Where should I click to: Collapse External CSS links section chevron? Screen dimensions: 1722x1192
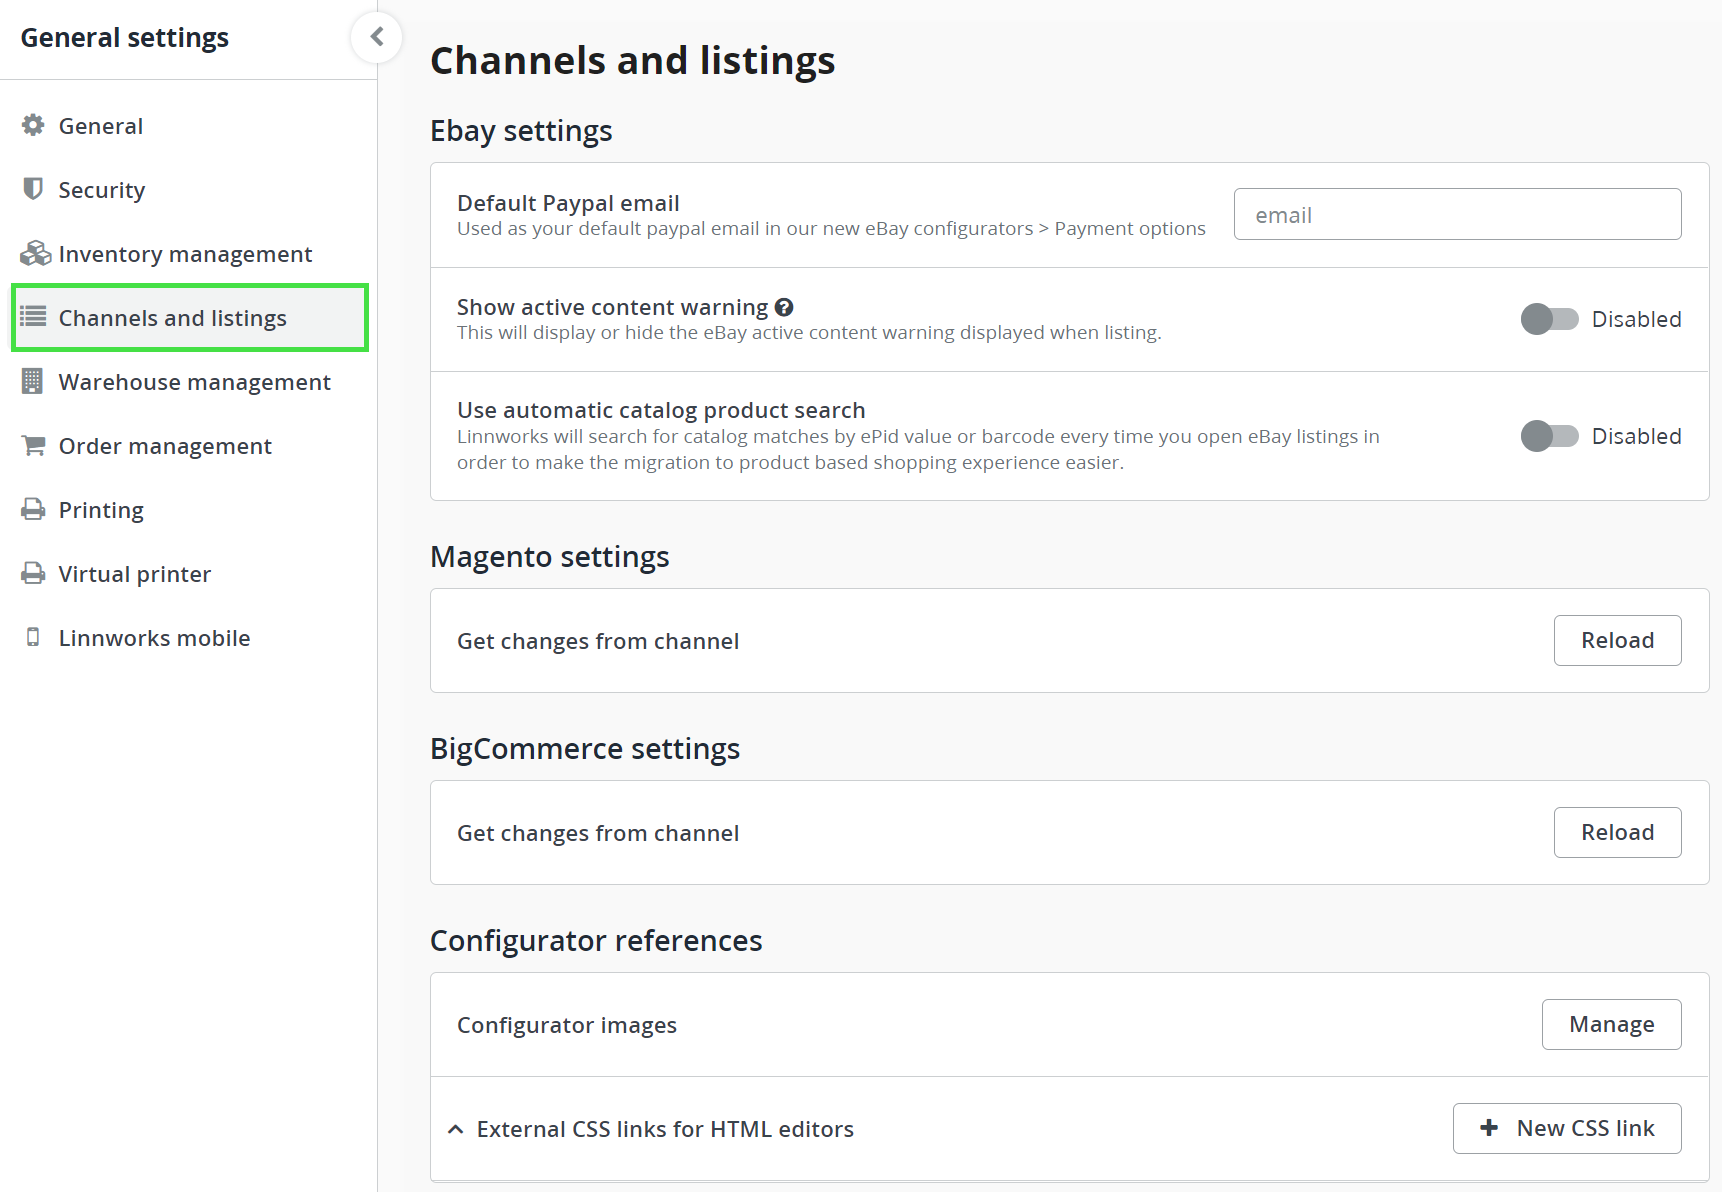[456, 1129]
